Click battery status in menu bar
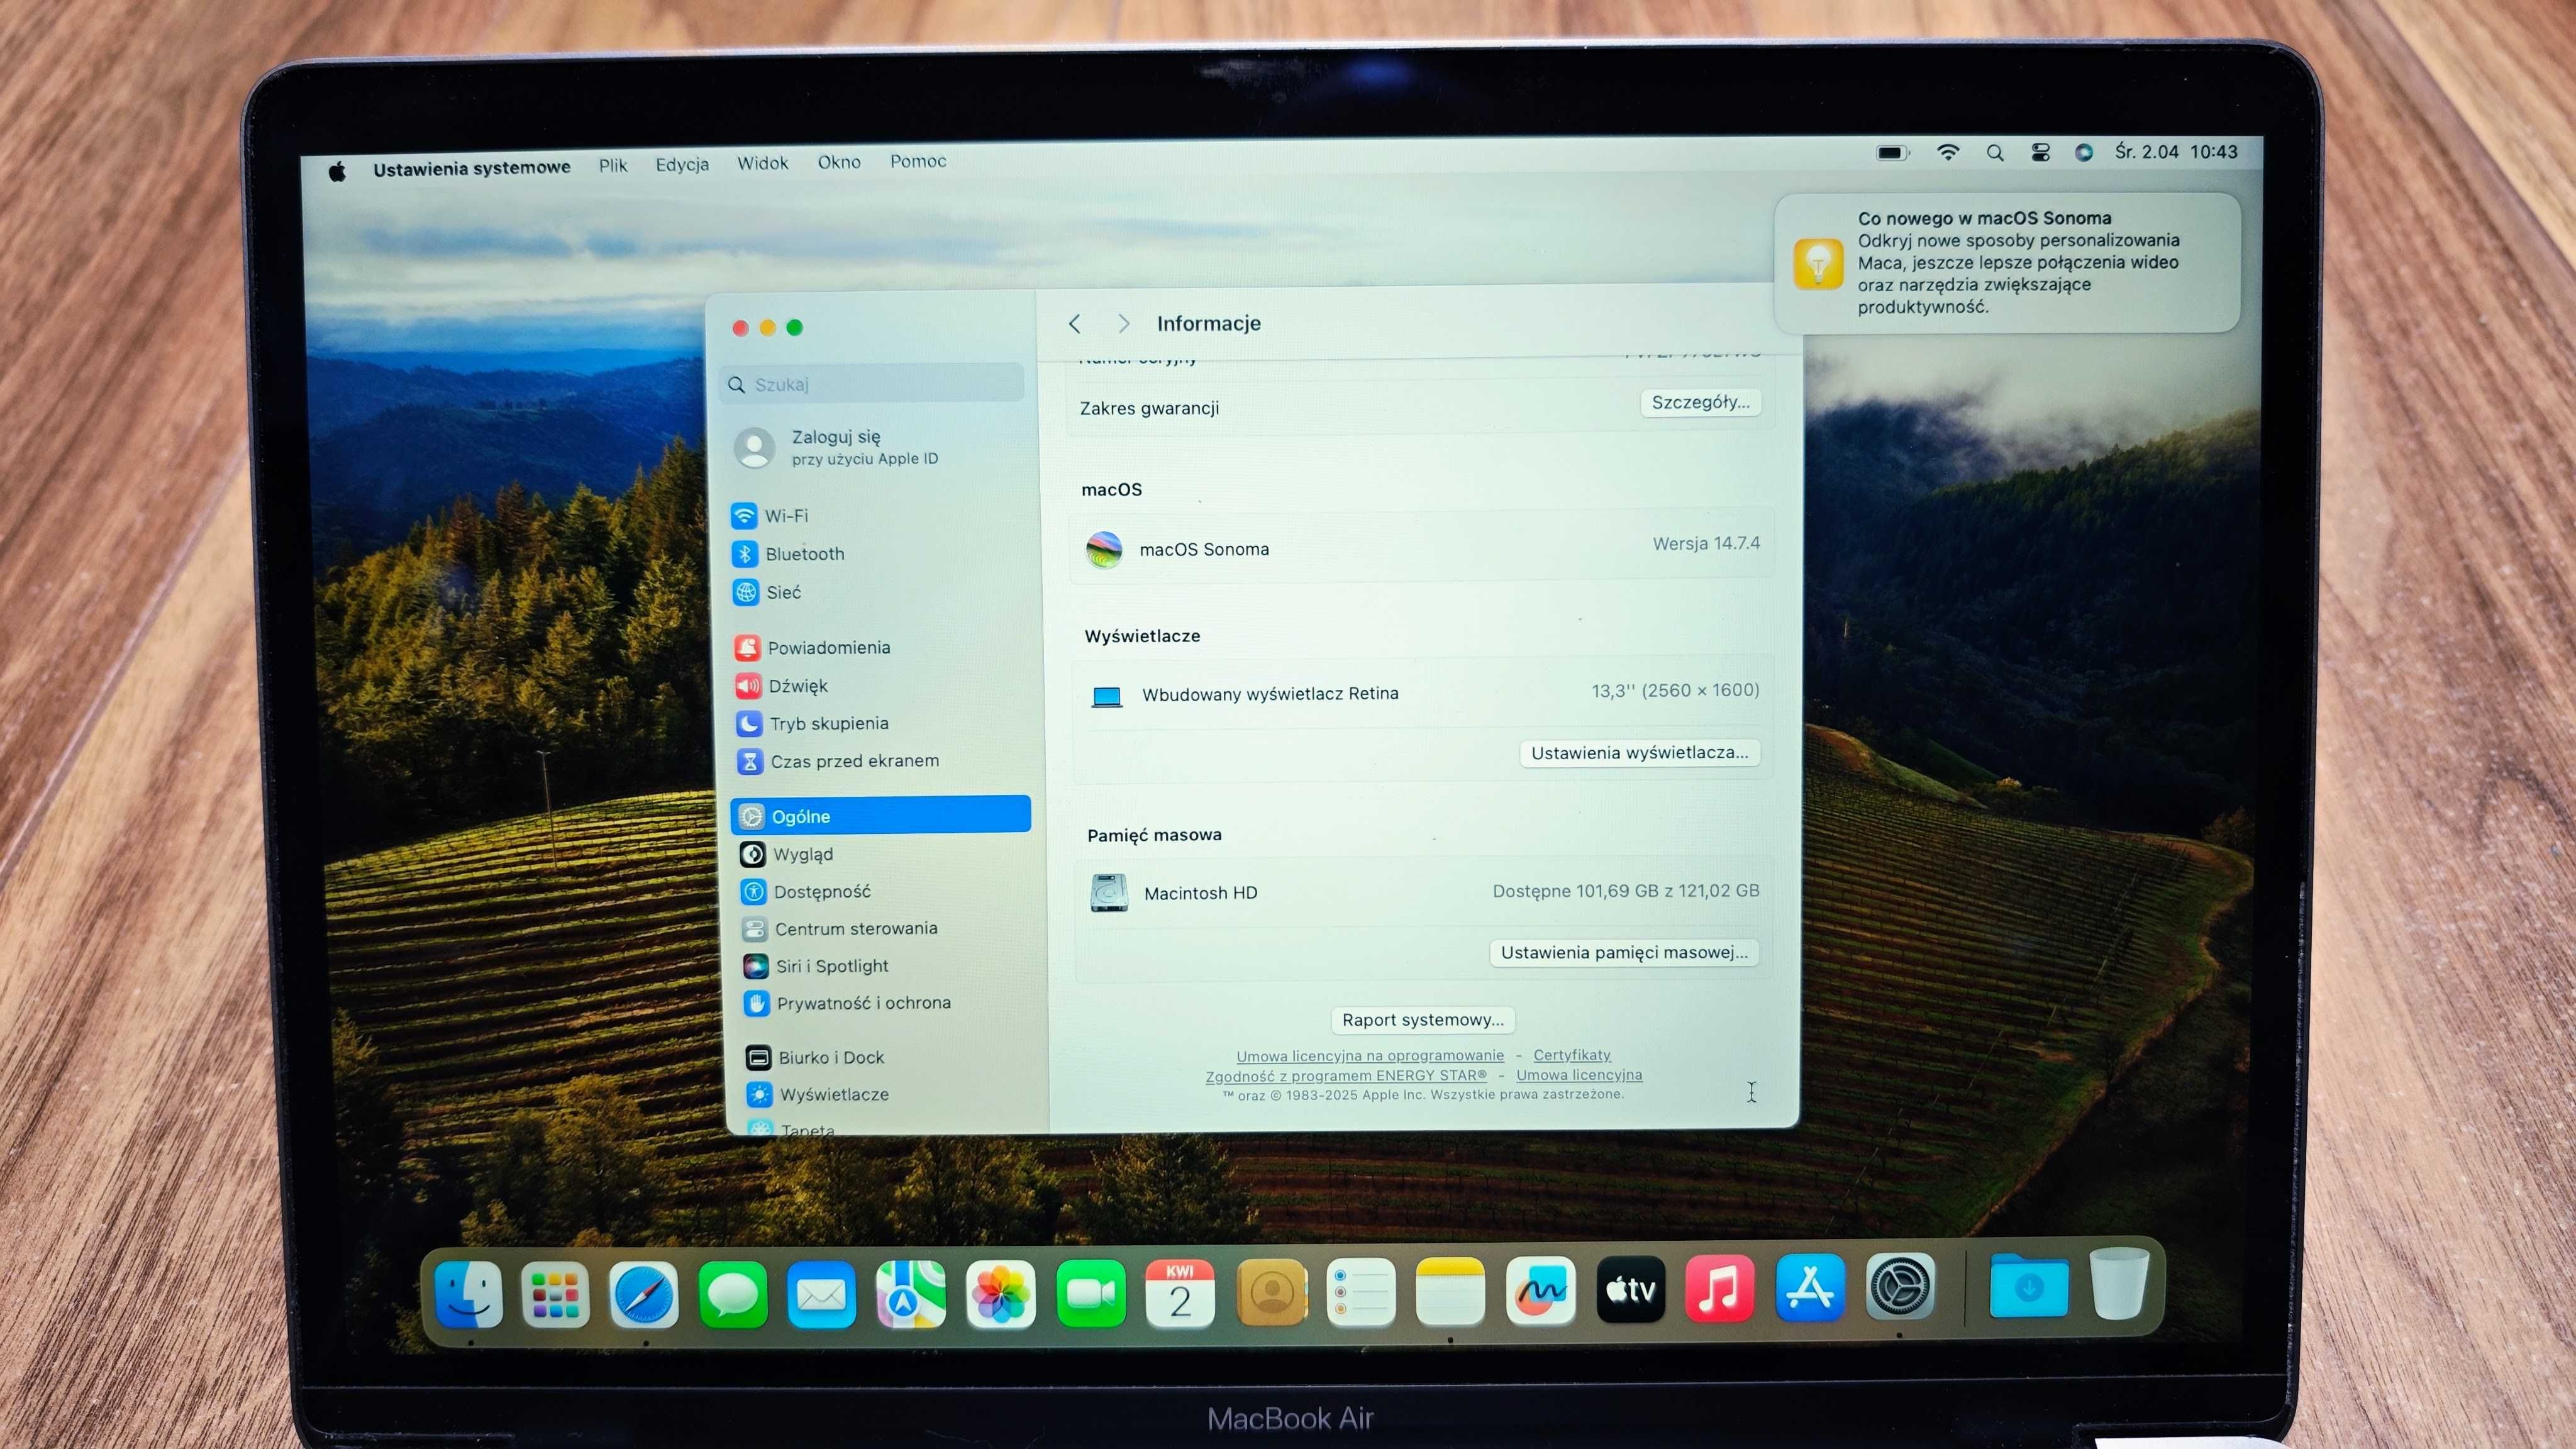The width and height of the screenshot is (2576, 1449). 1892,153
